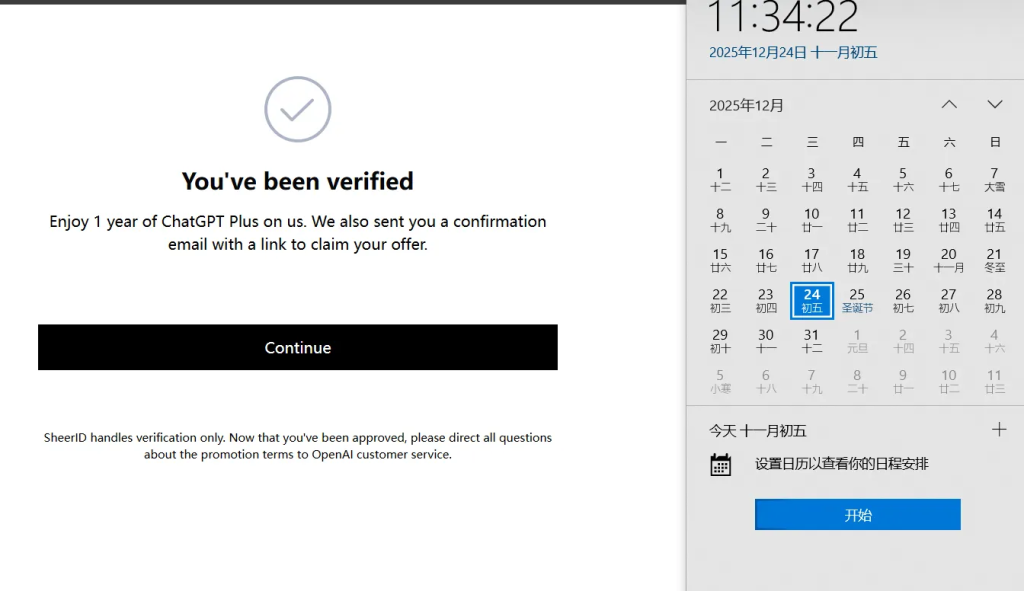This screenshot has height=591, width=1024.
Task: Click the plus icon to add event
Action: (998, 429)
